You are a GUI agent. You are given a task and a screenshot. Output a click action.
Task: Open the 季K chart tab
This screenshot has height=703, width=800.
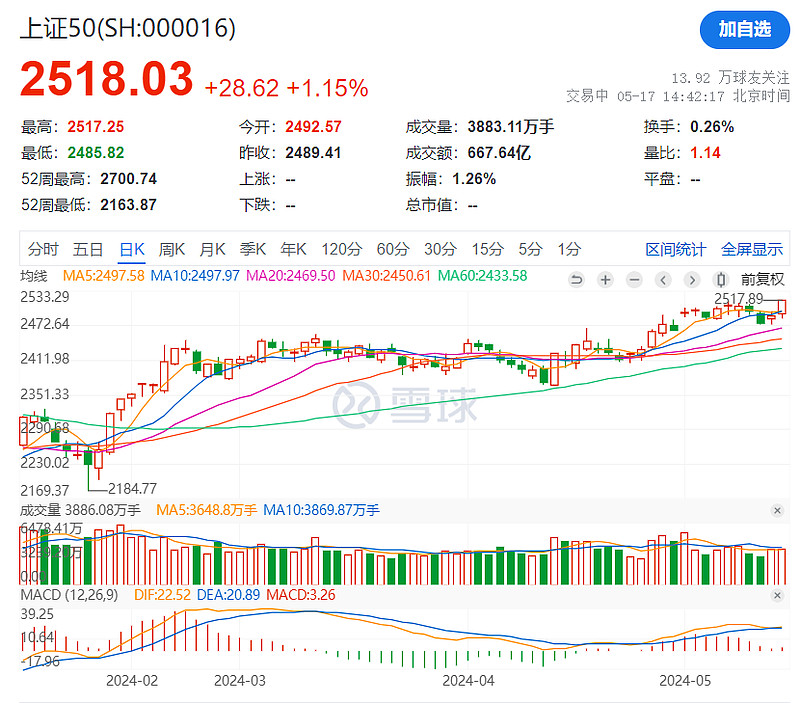[x=253, y=249]
